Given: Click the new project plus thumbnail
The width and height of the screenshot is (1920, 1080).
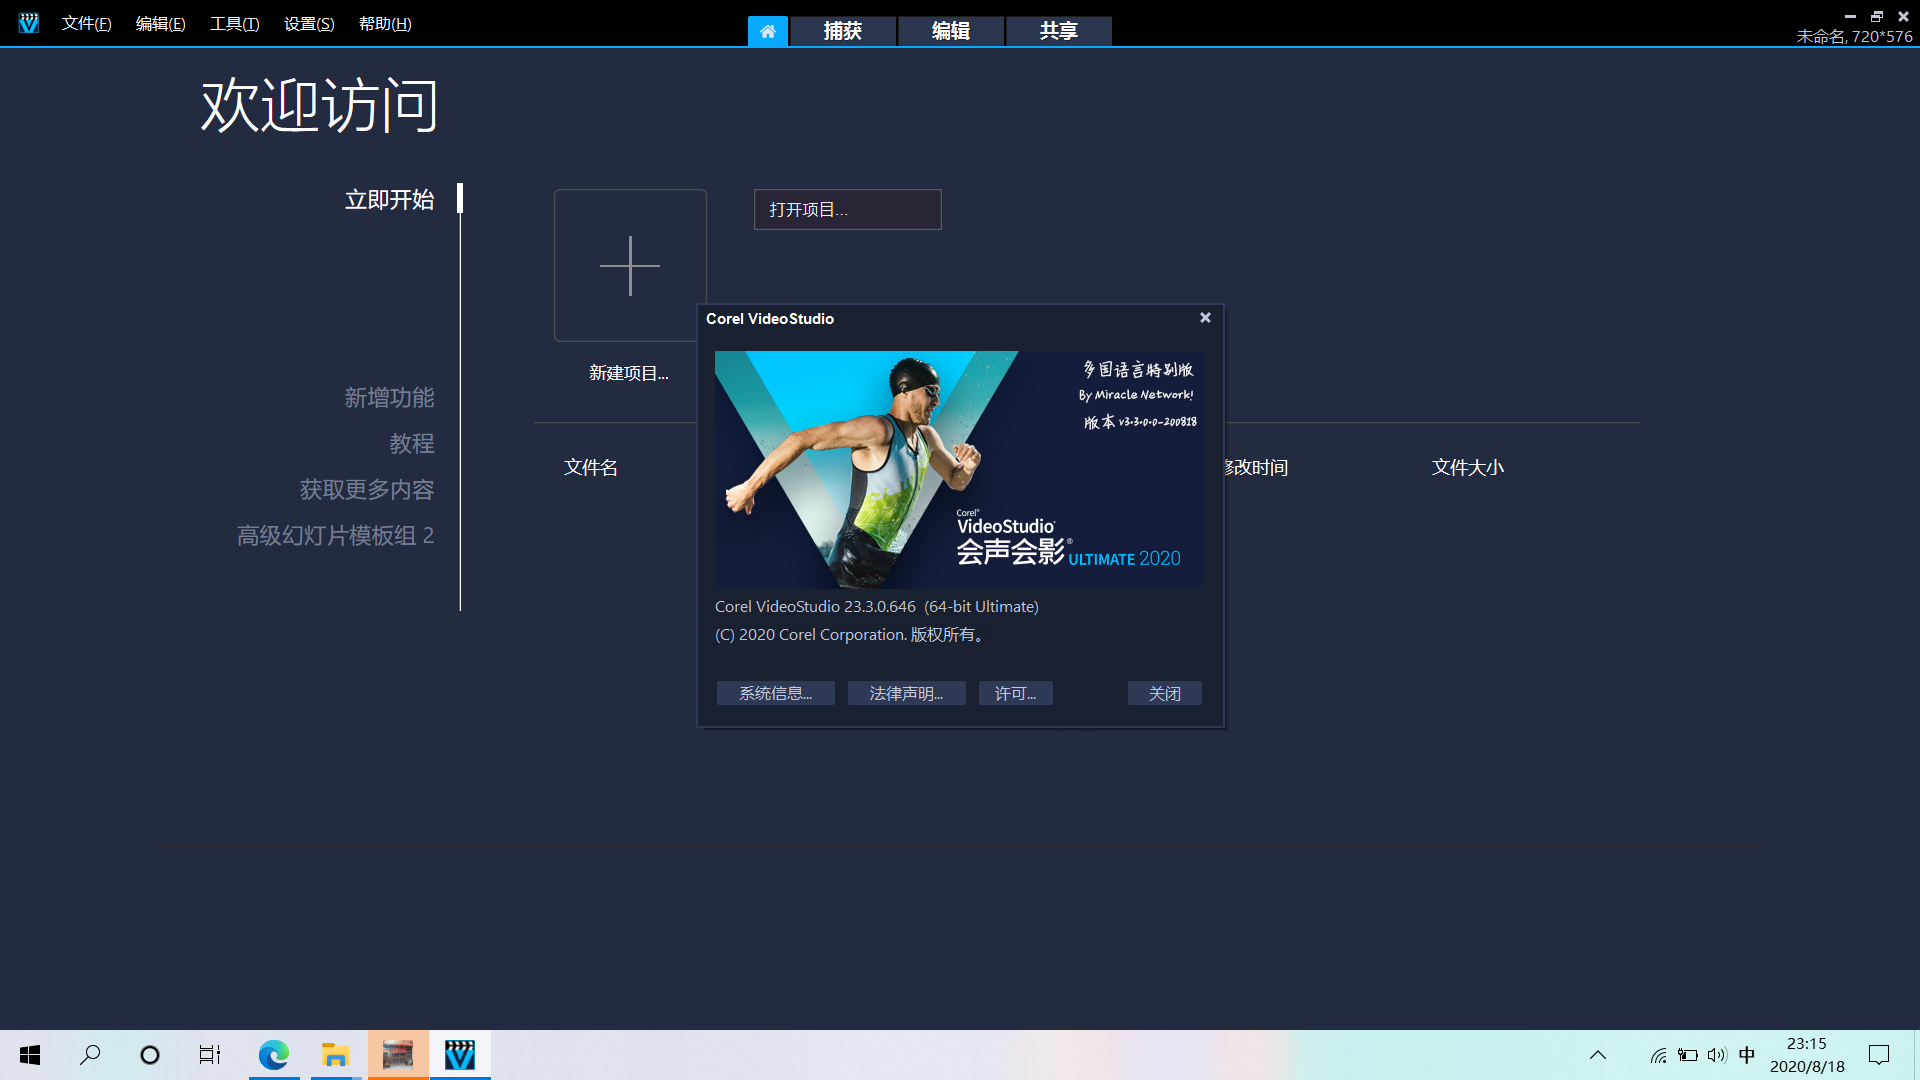Looking at the screenshot, I should click(x=630, y=265).
